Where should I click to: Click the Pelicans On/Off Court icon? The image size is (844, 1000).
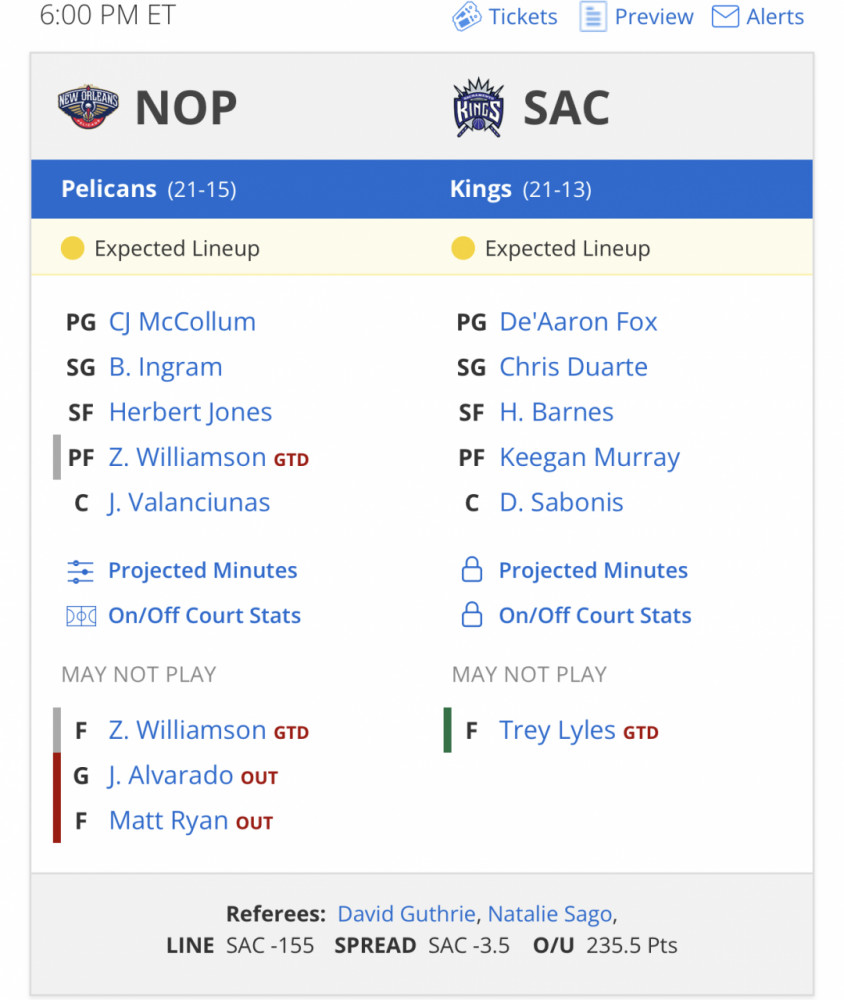click(x=81, y=616)
